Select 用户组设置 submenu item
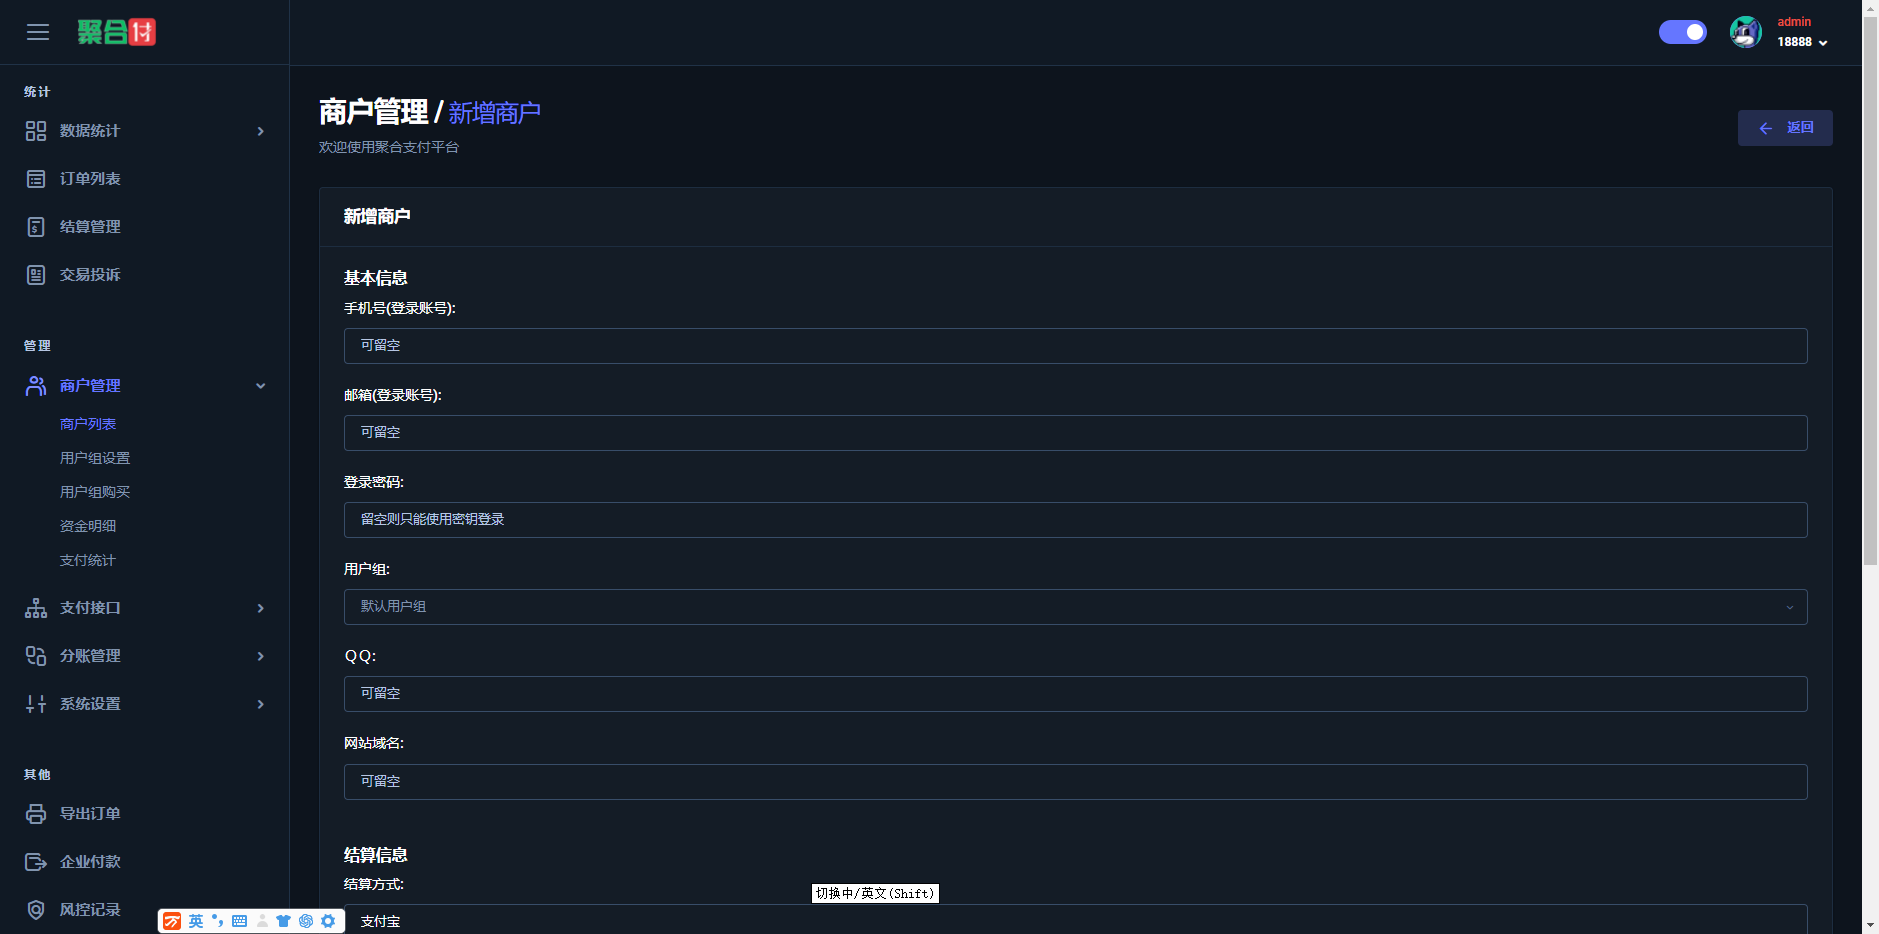 pos(95,458)
